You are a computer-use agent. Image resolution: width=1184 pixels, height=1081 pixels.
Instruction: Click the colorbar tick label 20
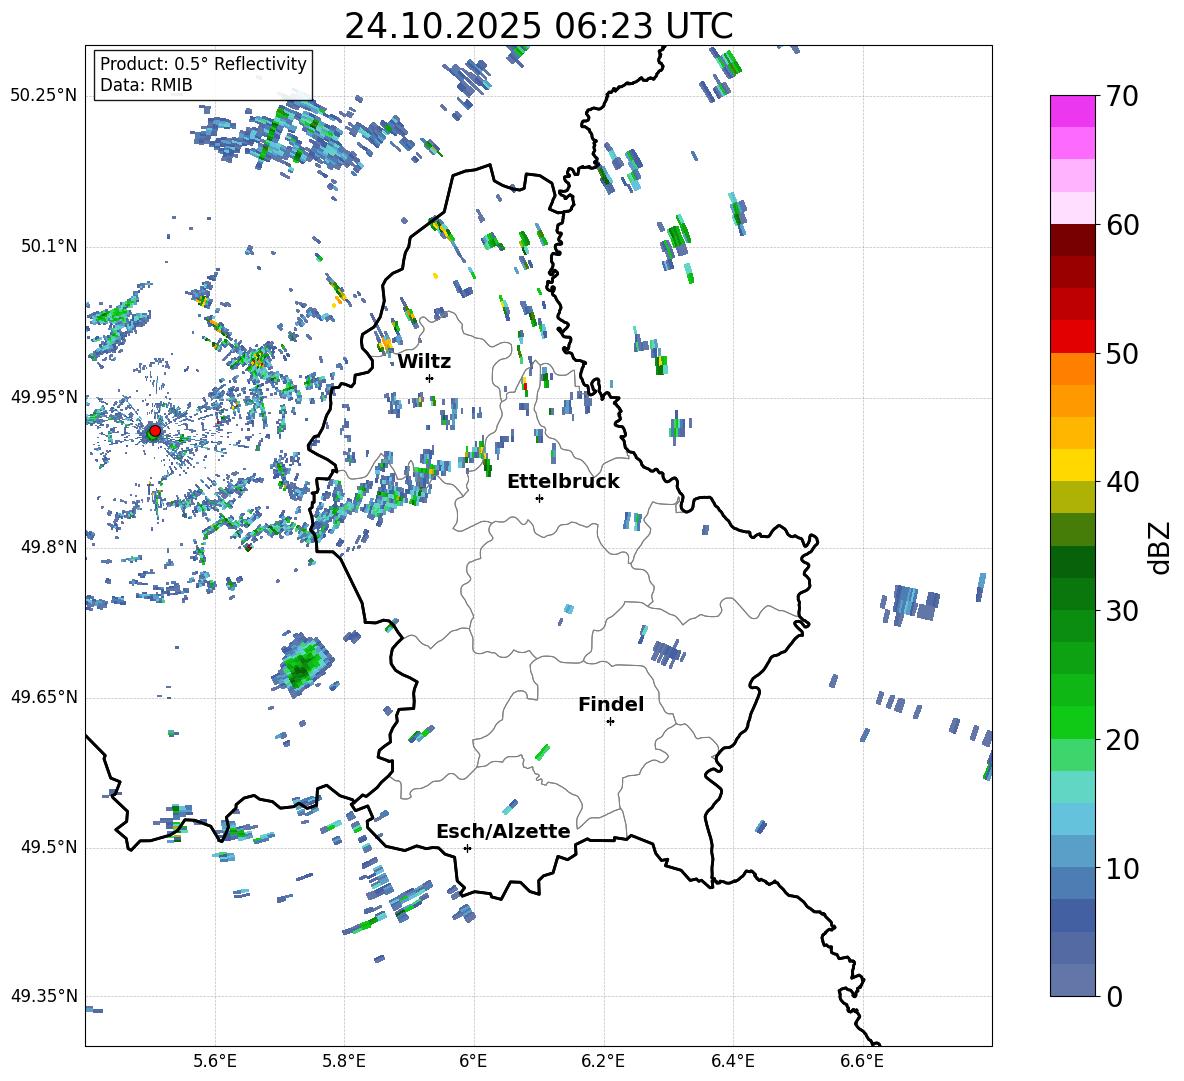[x=1122, y=740]
